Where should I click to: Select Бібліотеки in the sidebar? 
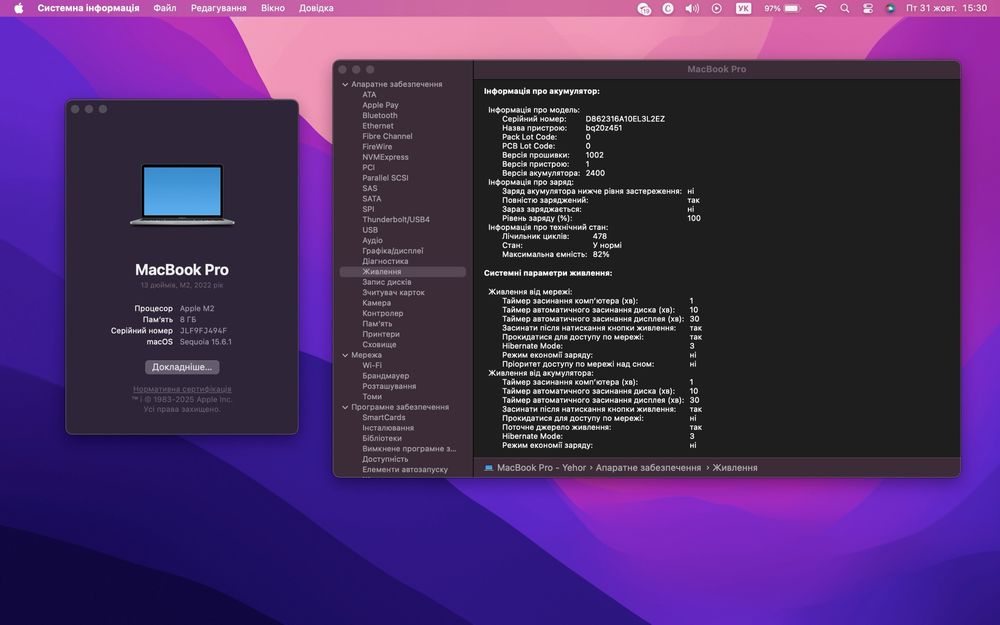pyautogui.click(x=381, y=438)
